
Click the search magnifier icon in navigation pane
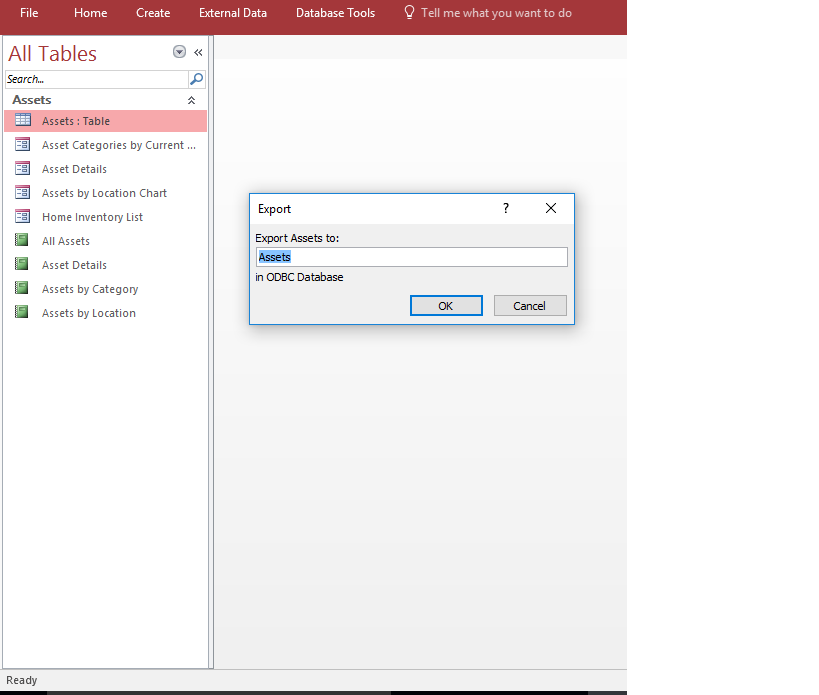[196, 79]
